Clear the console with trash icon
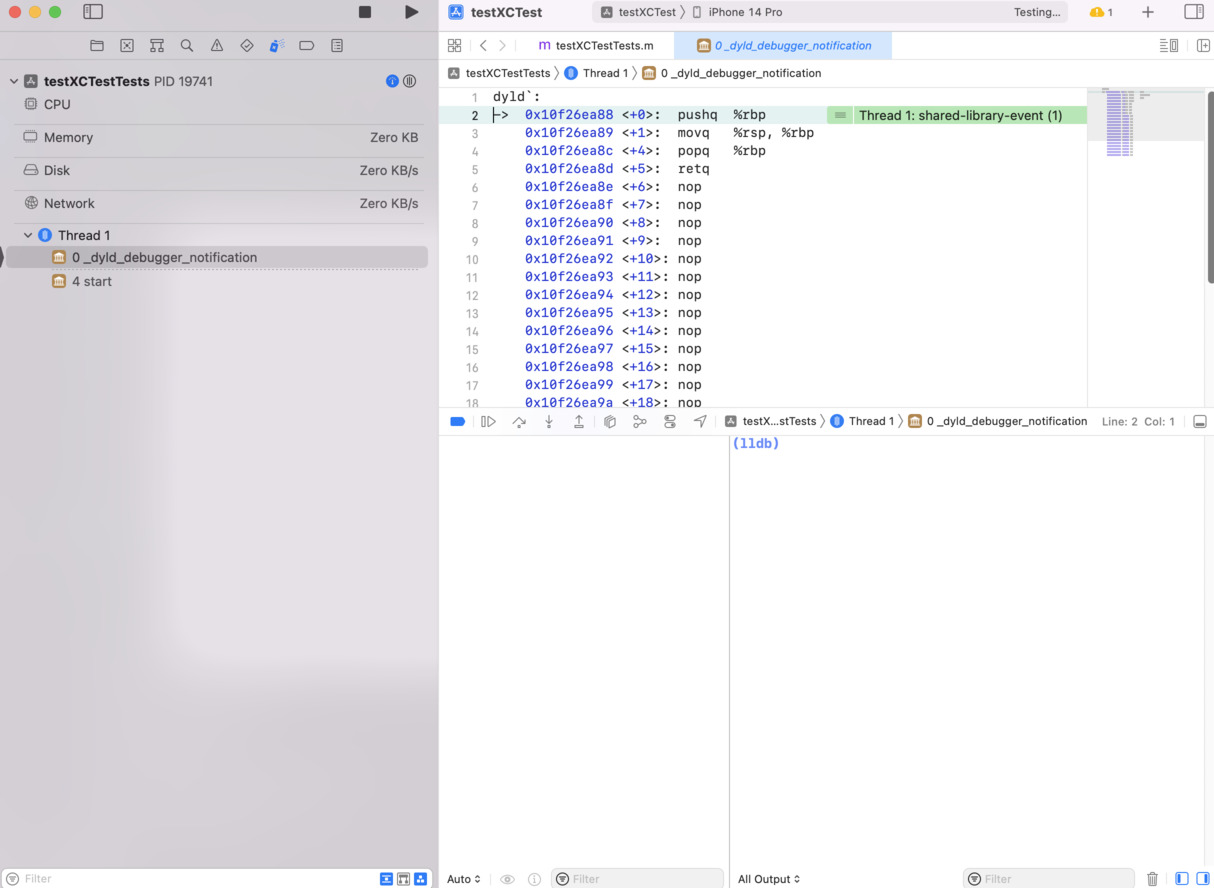Viewport: 1214px width, 888px height. 1152,879
